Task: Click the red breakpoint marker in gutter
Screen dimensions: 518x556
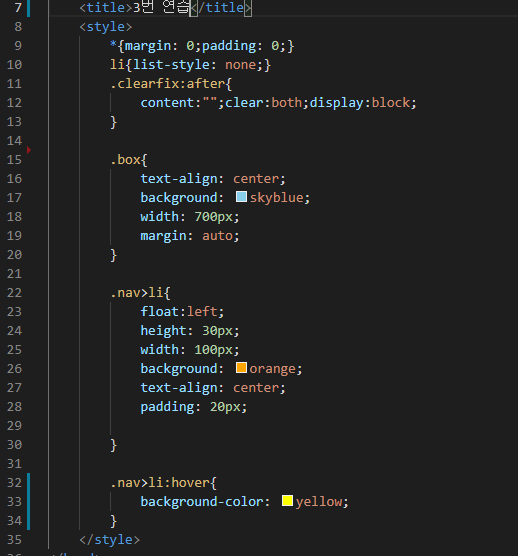Action: click(29, 150)
